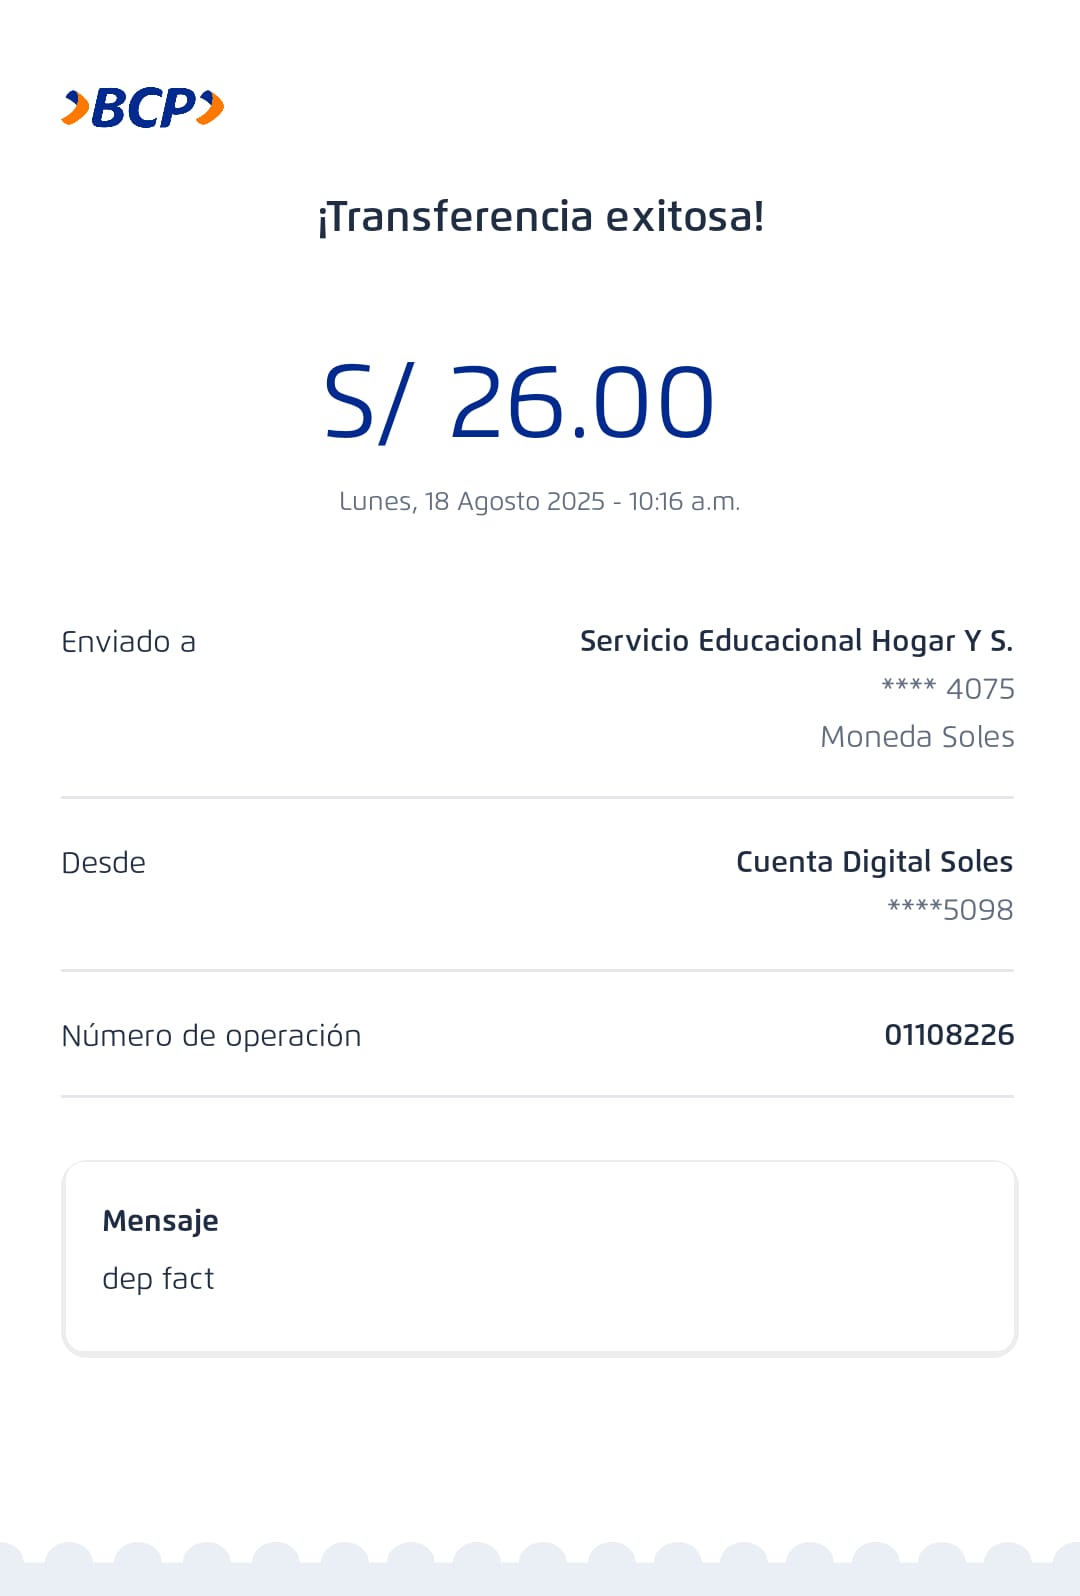
Task: Click the "dep fact" message text
Action: click(x=158, y=1279)
